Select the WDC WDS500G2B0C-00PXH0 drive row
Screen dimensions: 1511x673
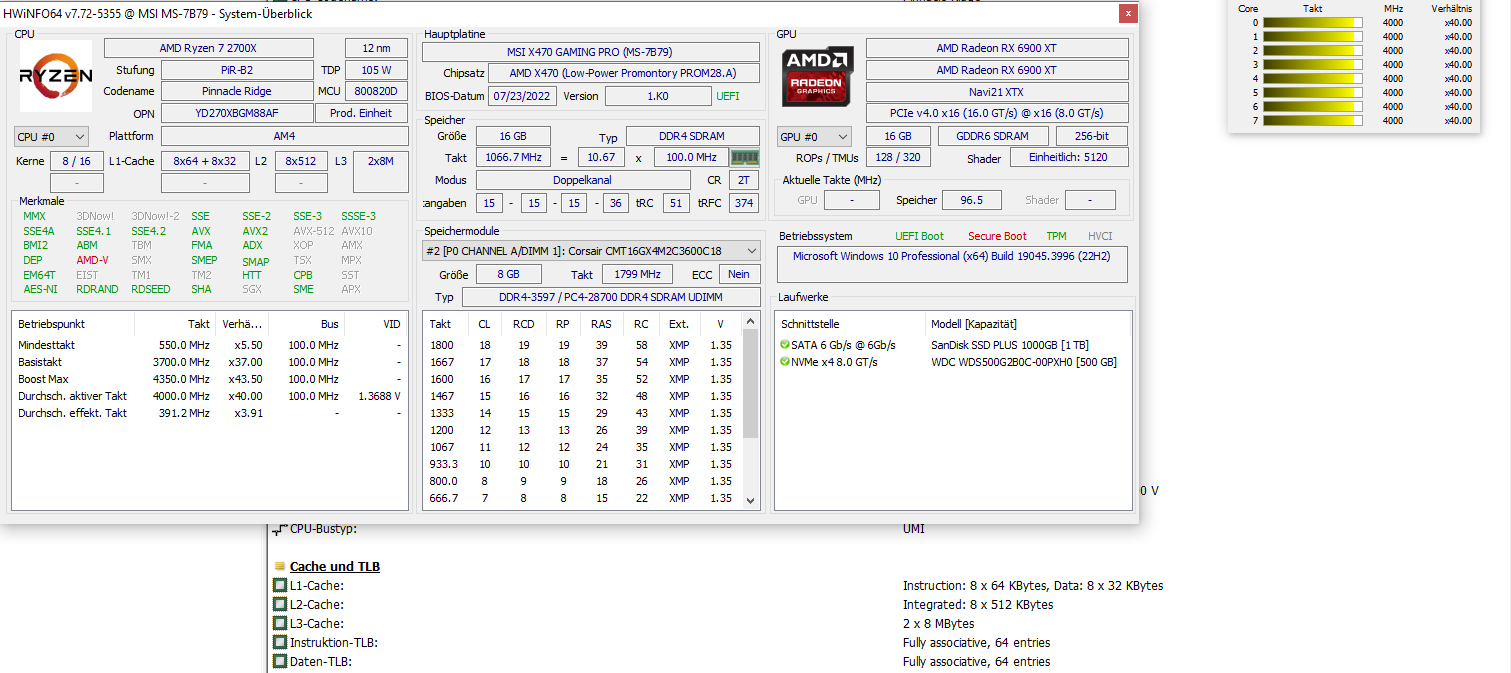[x=954, y=362]
